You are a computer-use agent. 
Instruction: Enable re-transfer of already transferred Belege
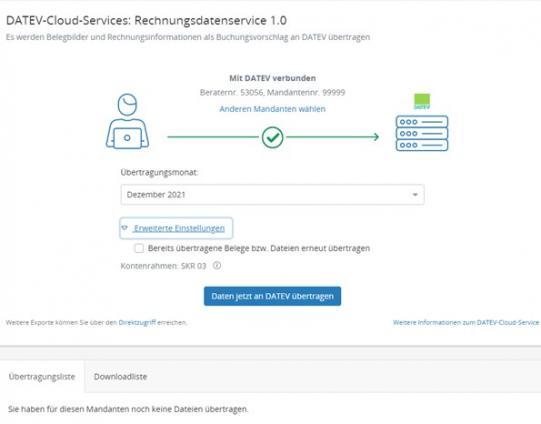click(139, 248)
